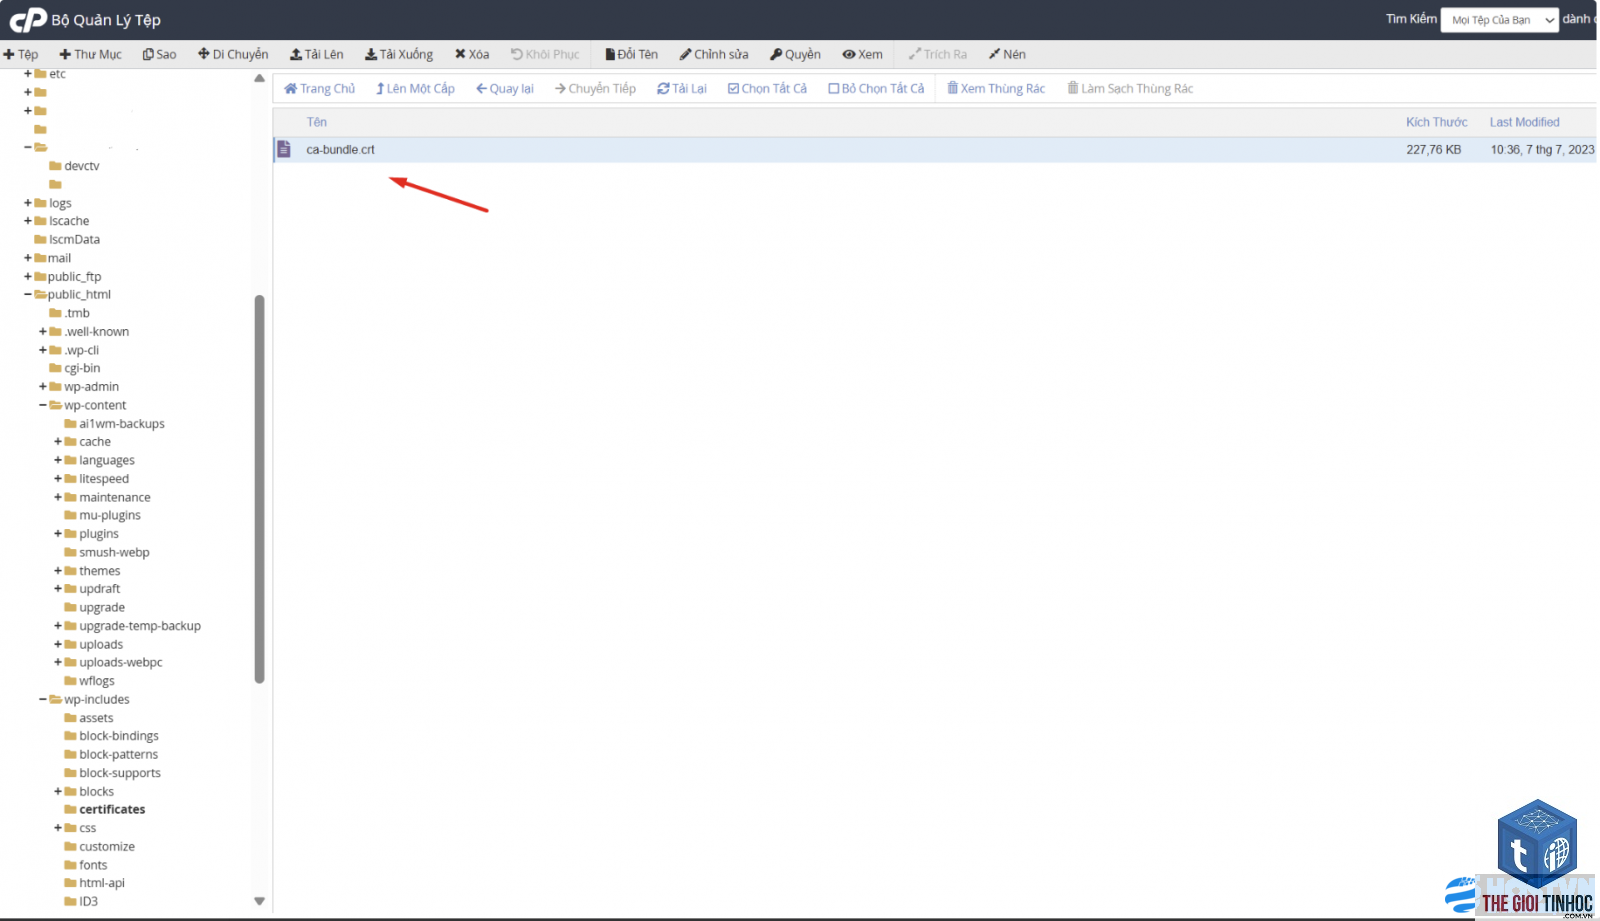
Task: Create a new folder with Thư Mục
Action: pyautogui.click(x=90, y=54)
